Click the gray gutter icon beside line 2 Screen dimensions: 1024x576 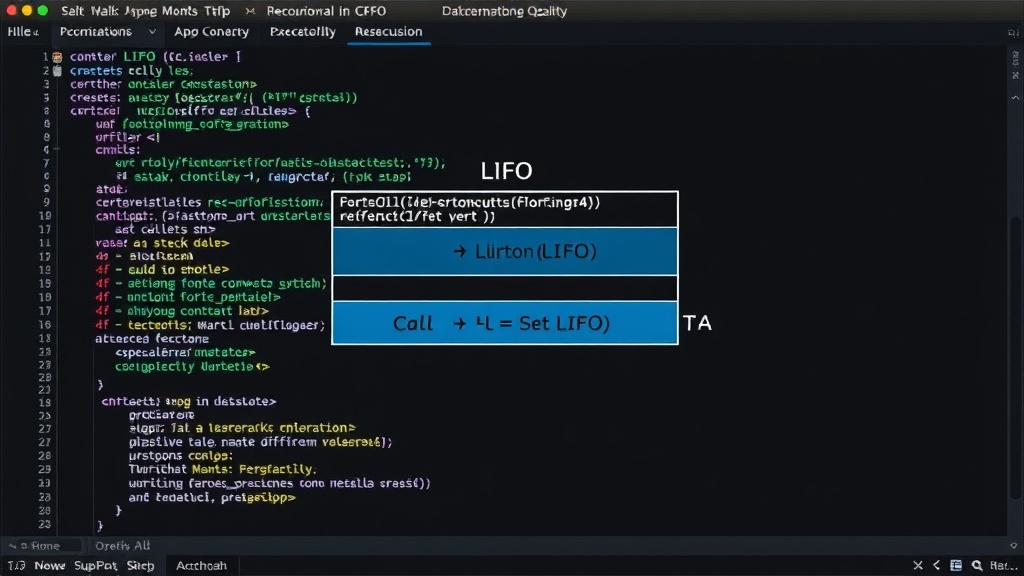coord(57,71)
